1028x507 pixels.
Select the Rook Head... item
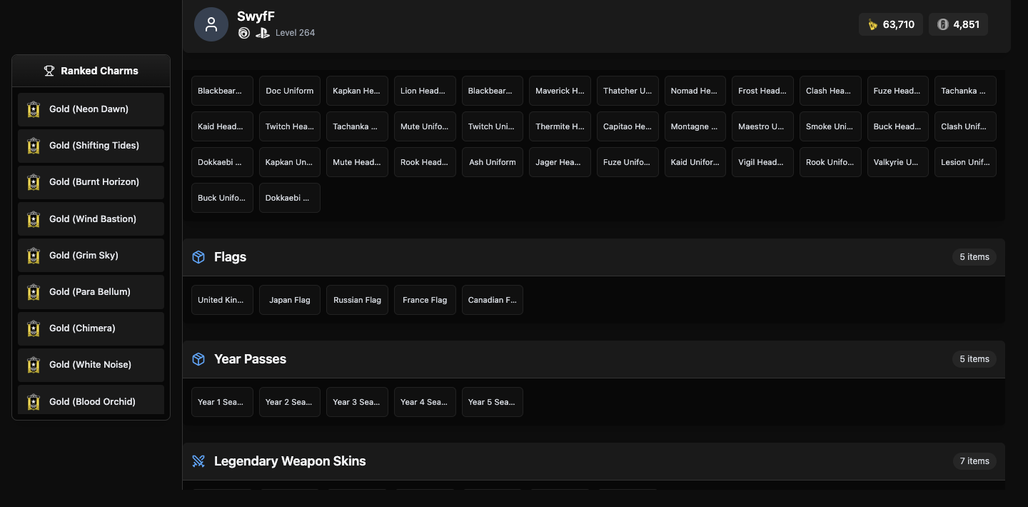[425, 162]
